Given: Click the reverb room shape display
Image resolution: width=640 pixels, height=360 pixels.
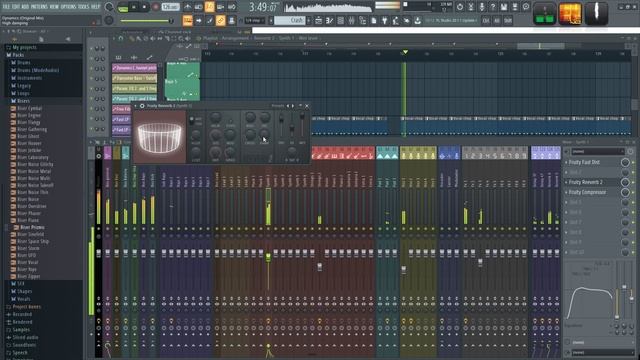Looking at the screenshot, I should pos(160,137).
